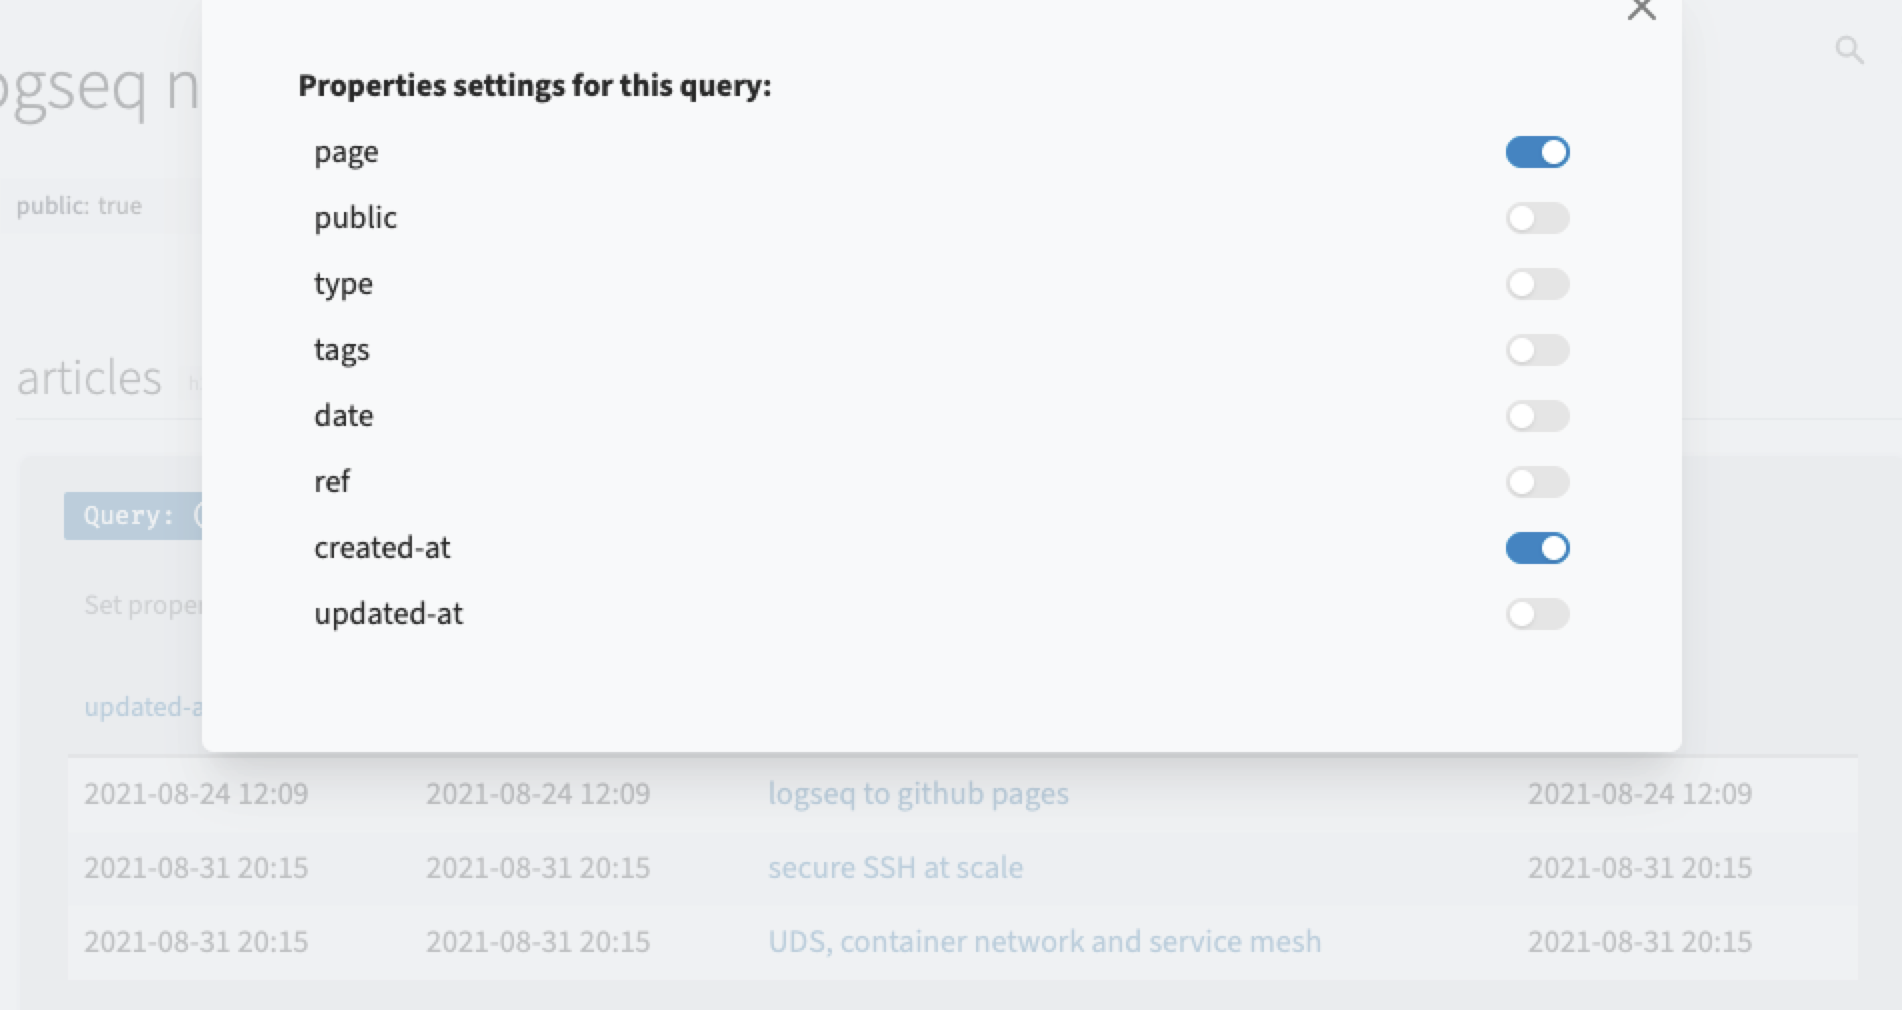
Task: Select the first table row dated 2021-08-24
Action: 196,793
